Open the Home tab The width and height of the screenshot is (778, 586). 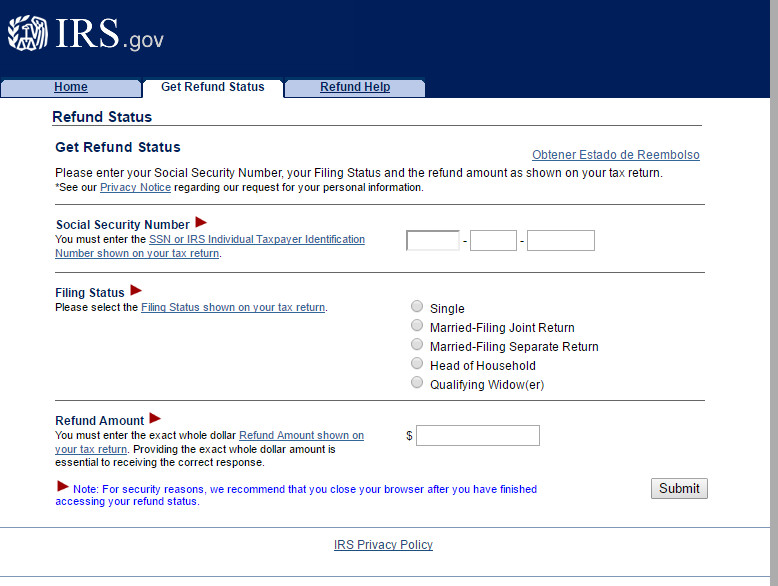pyautogui.click(x=71, y=87)
